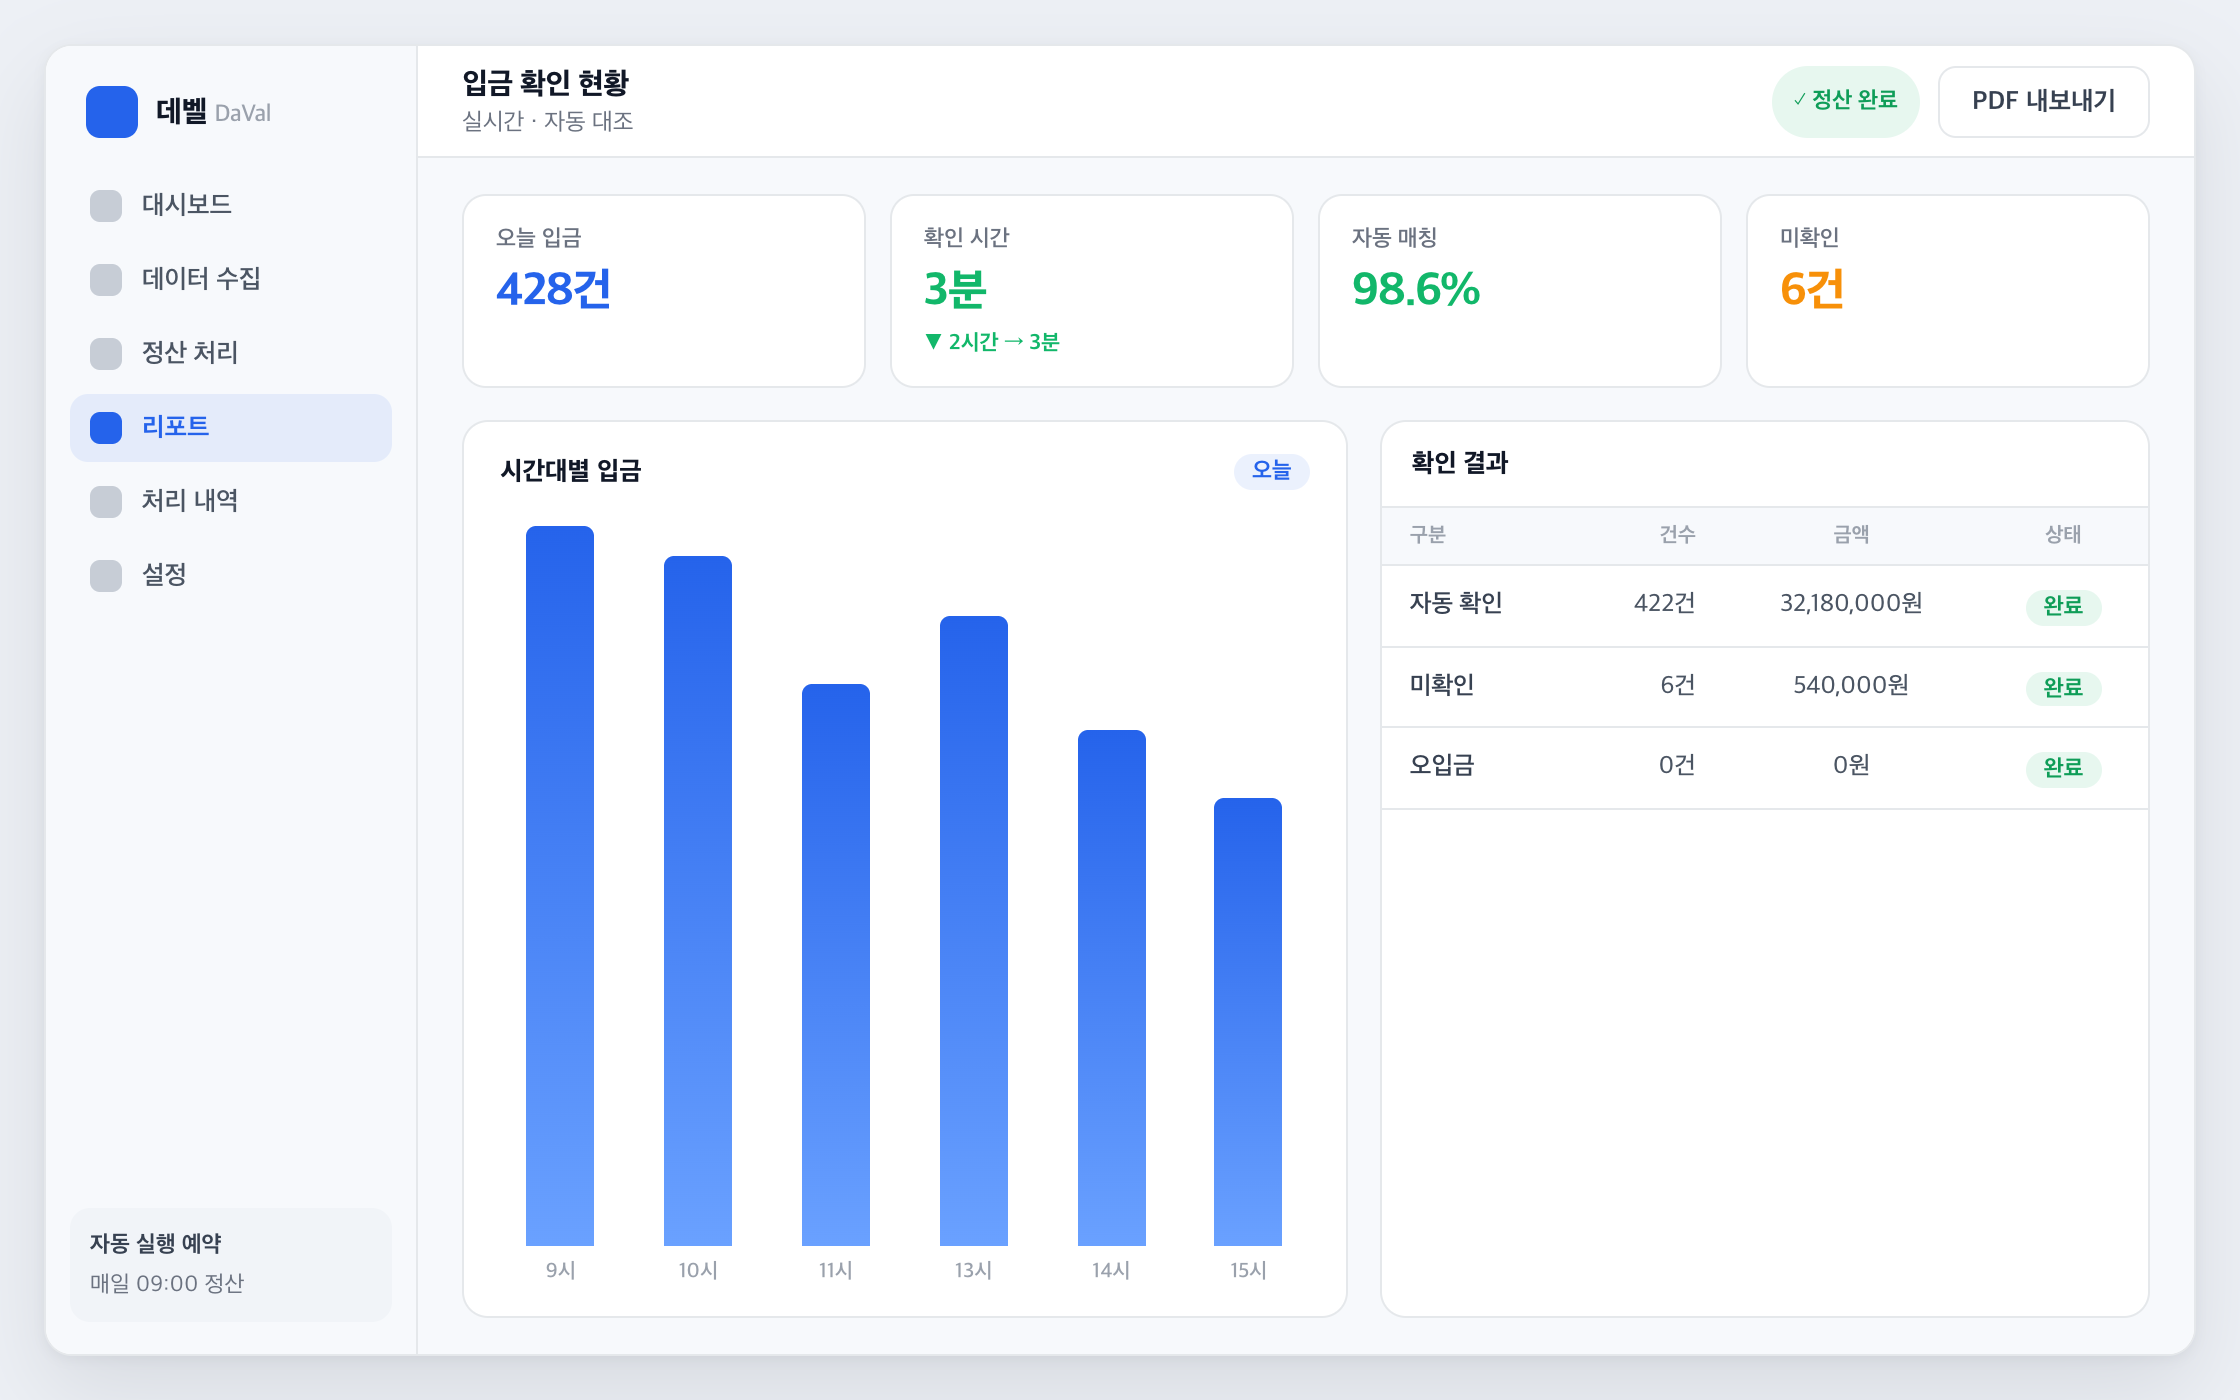Click the 대시보드 sidebar icon

coord(106,206)
